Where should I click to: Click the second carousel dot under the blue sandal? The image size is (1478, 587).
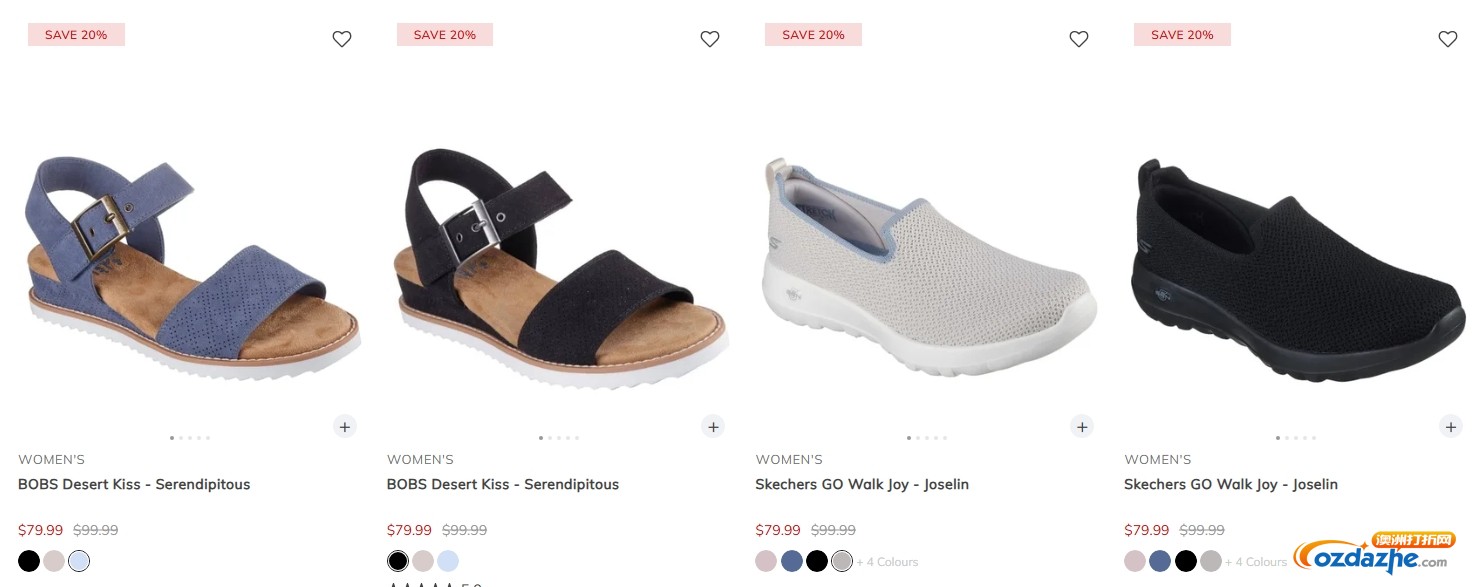[x=182, y=437]
